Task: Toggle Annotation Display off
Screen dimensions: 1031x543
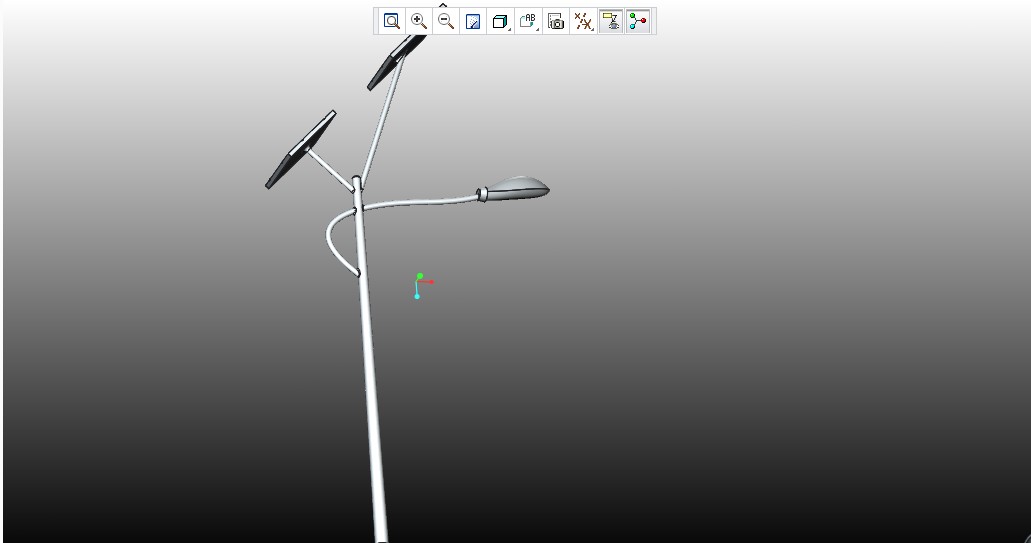Action: (x=611, y=21)
